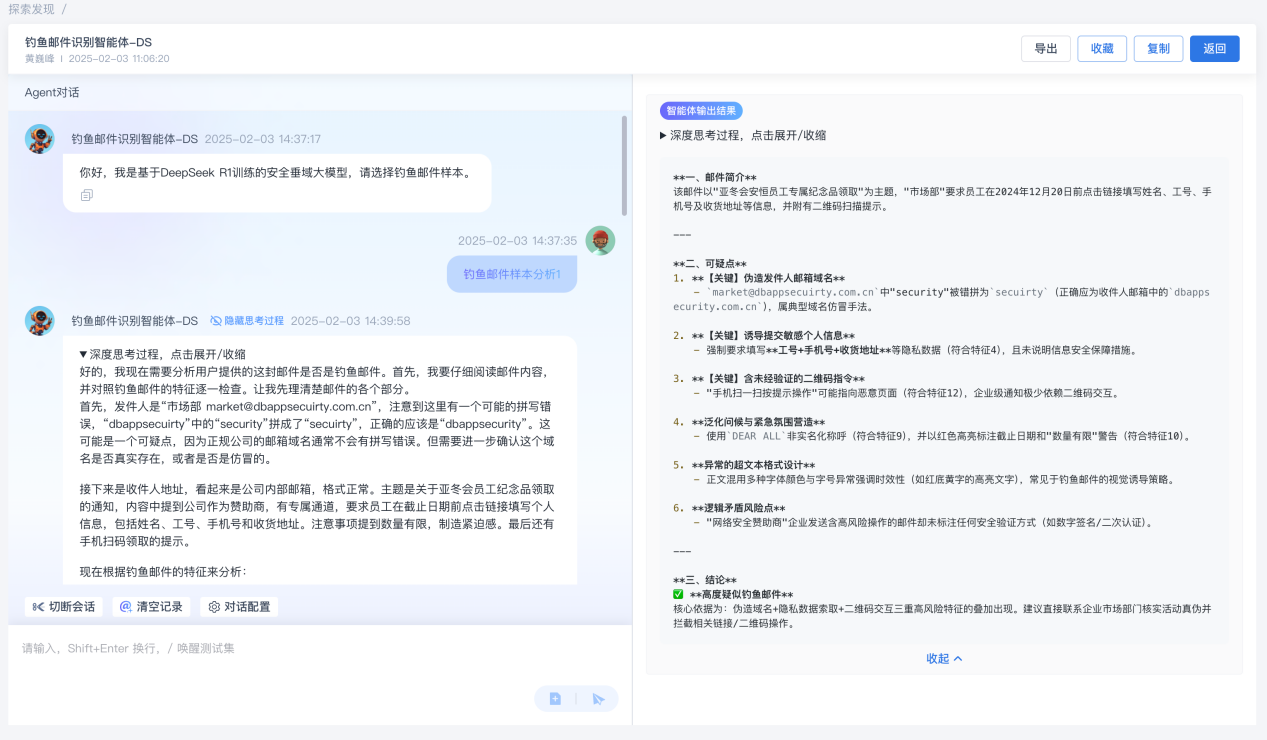This screenshot has width=1267, height=740.
Task: Collapse output panel with 收起 chevron
Action: click(944, 659)
